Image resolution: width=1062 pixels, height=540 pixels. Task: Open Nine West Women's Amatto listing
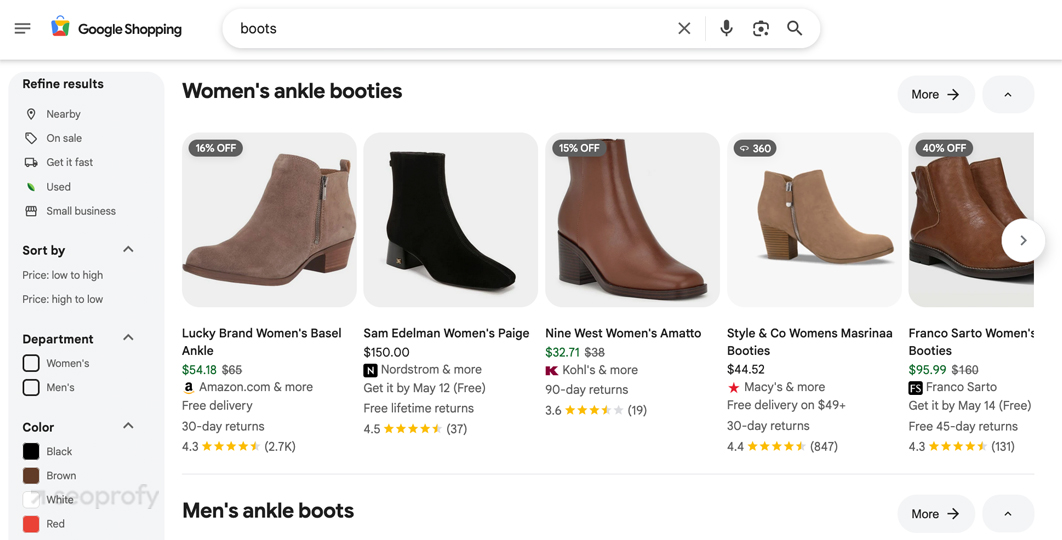pos(623,333)
